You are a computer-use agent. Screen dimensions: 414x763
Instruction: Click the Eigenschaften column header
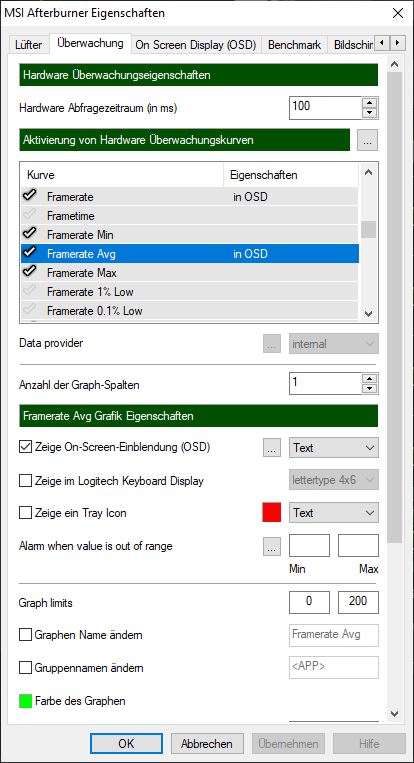click(291, 175)
